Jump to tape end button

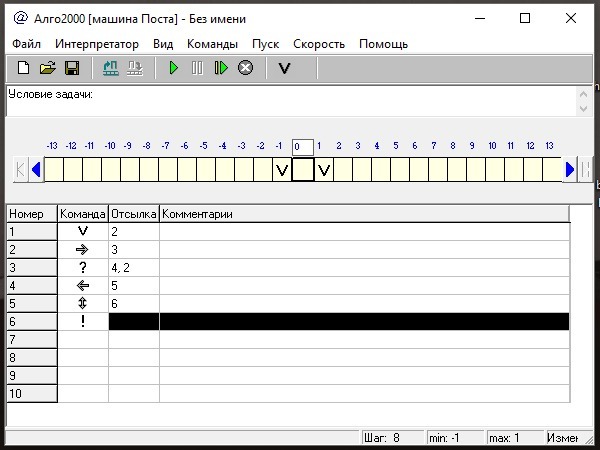[585, 169]
